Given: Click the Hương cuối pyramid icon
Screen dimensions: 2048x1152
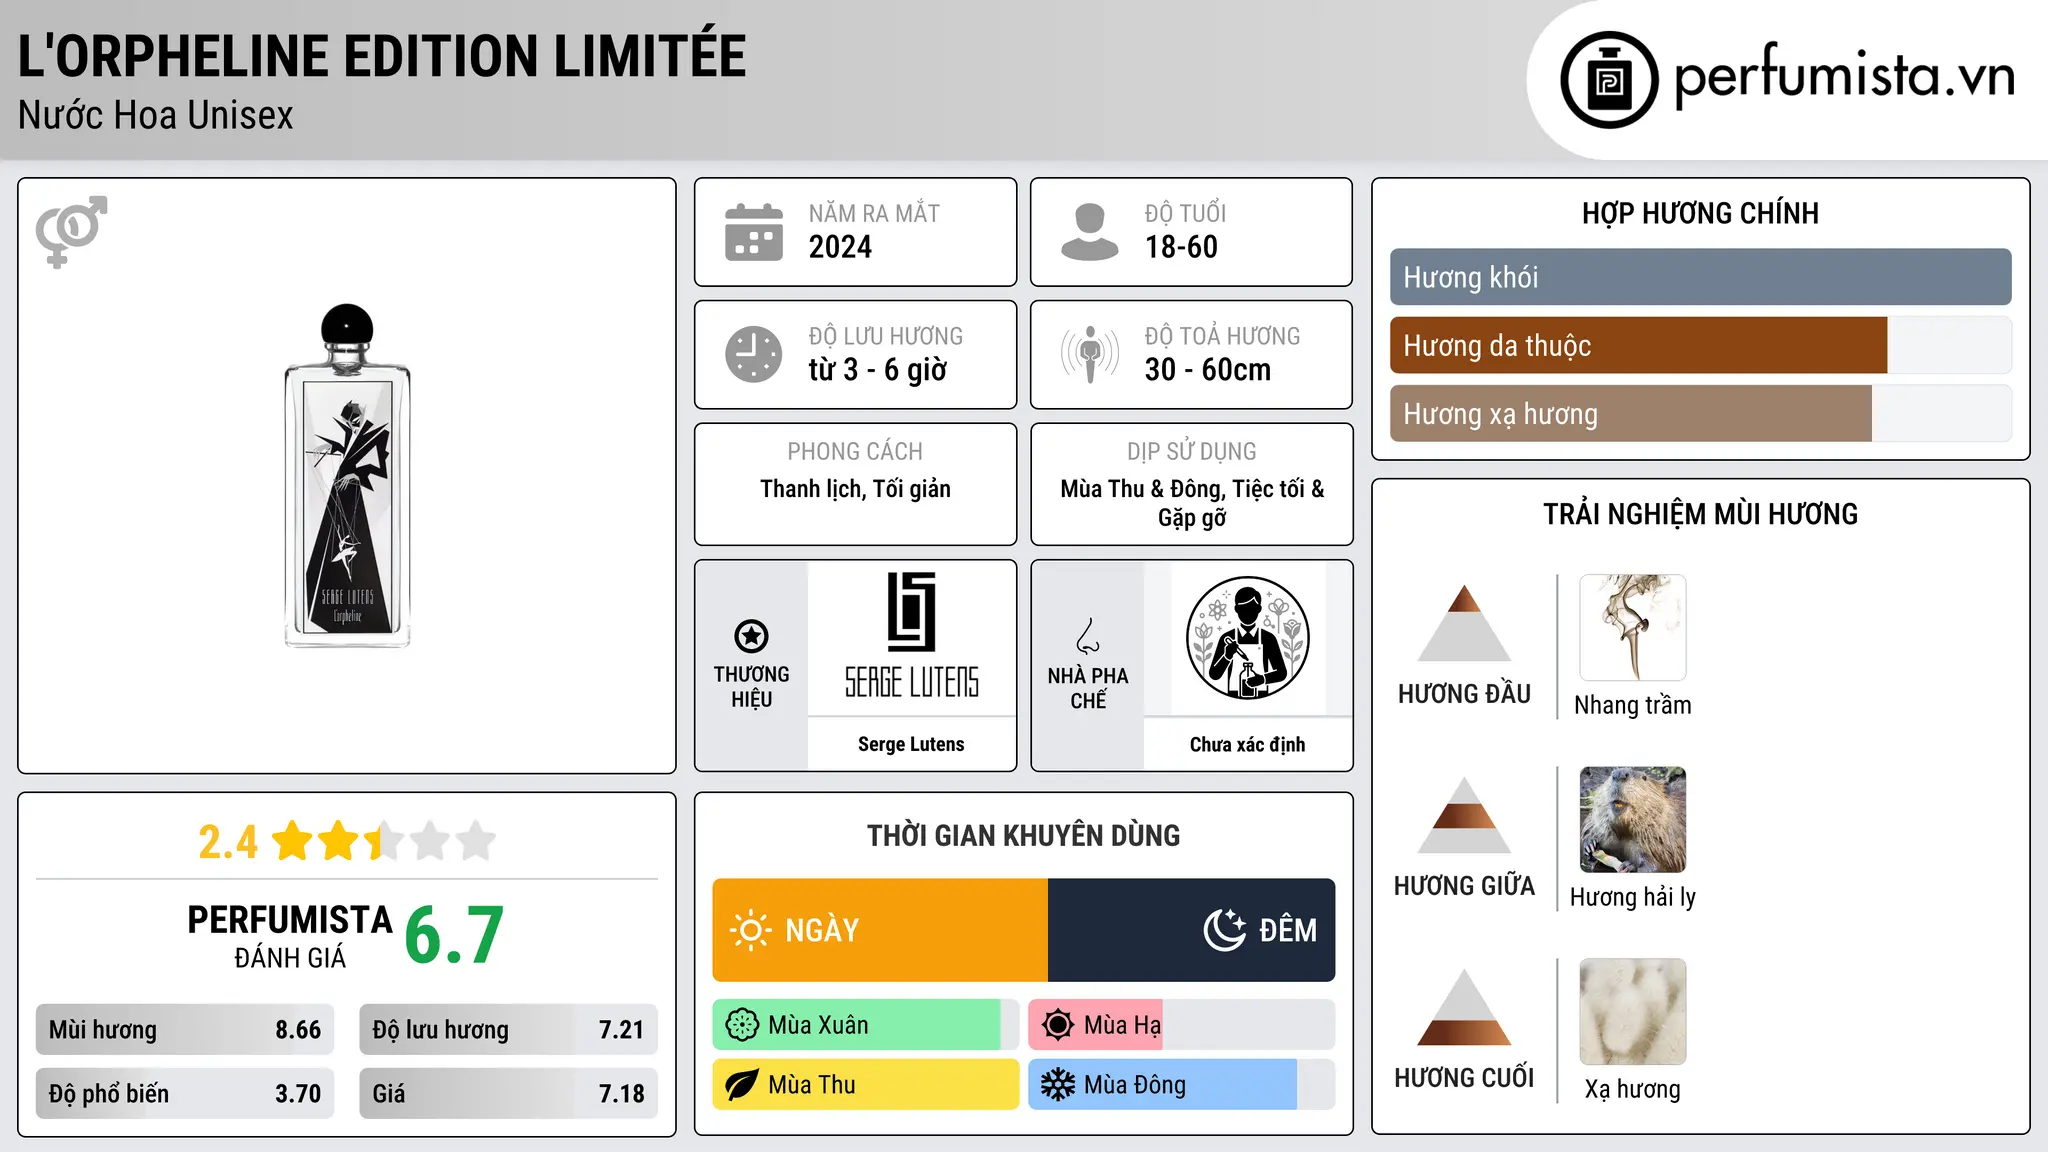Looking at the screenshot, I should [x=1464, y=1007].
